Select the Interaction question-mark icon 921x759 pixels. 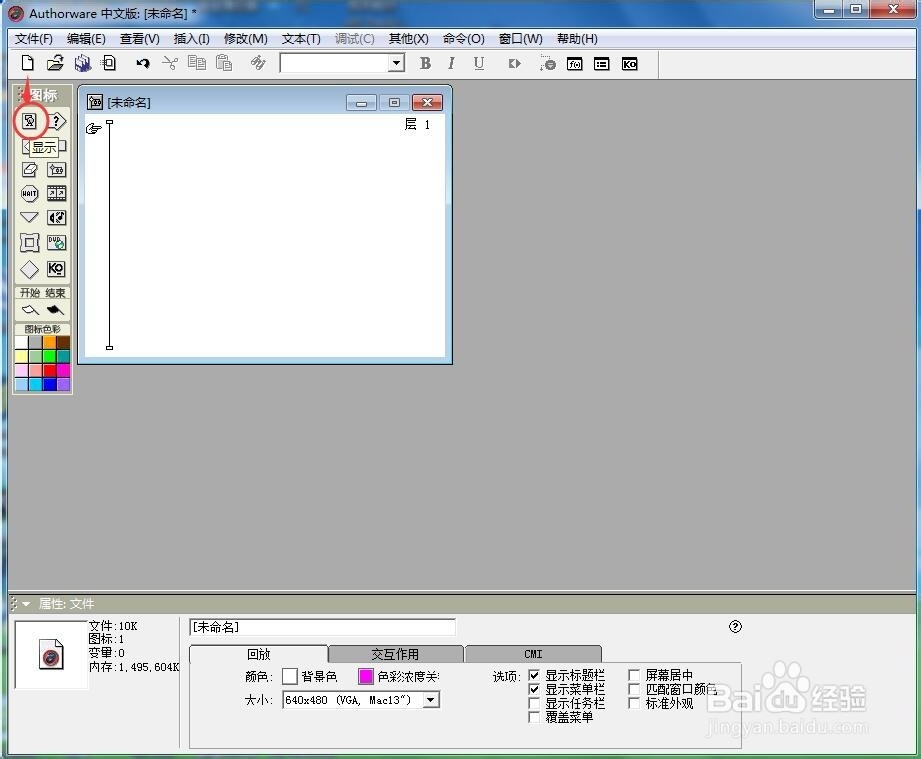(x=56, y=121)
